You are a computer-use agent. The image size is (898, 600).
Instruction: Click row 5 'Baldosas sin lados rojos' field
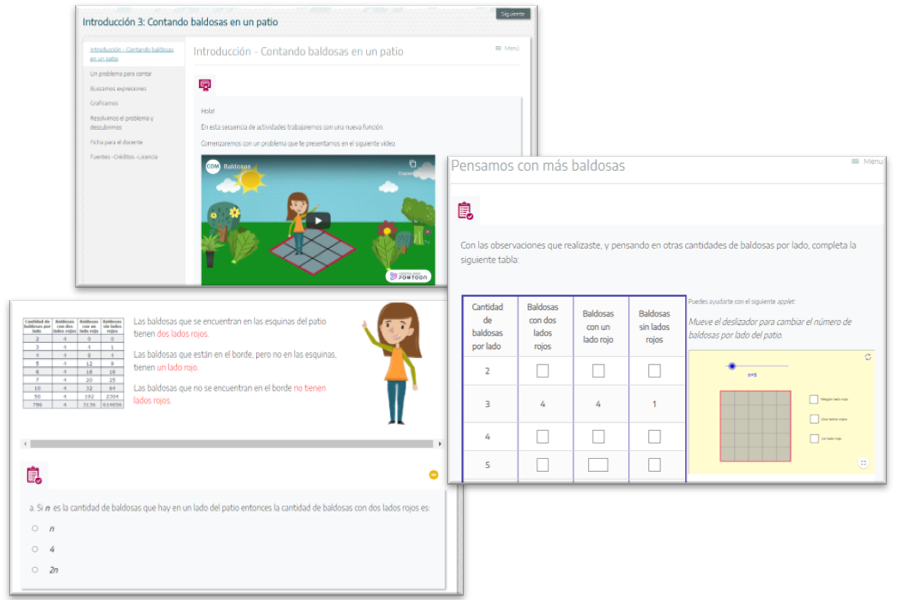click(x=654, y=465)
